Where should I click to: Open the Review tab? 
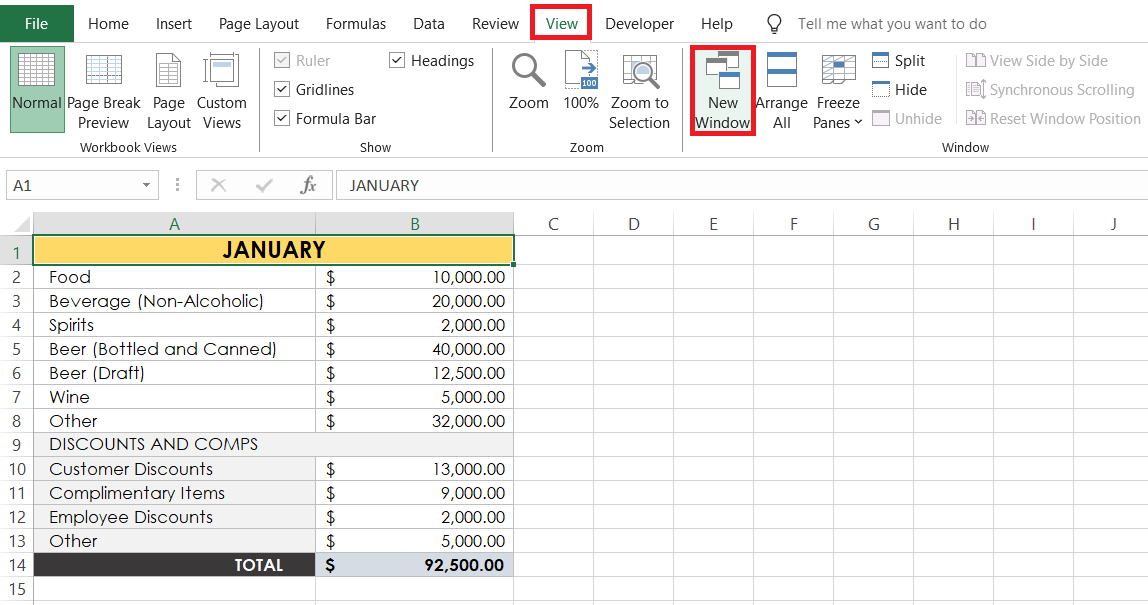click(x=495, y=23)
